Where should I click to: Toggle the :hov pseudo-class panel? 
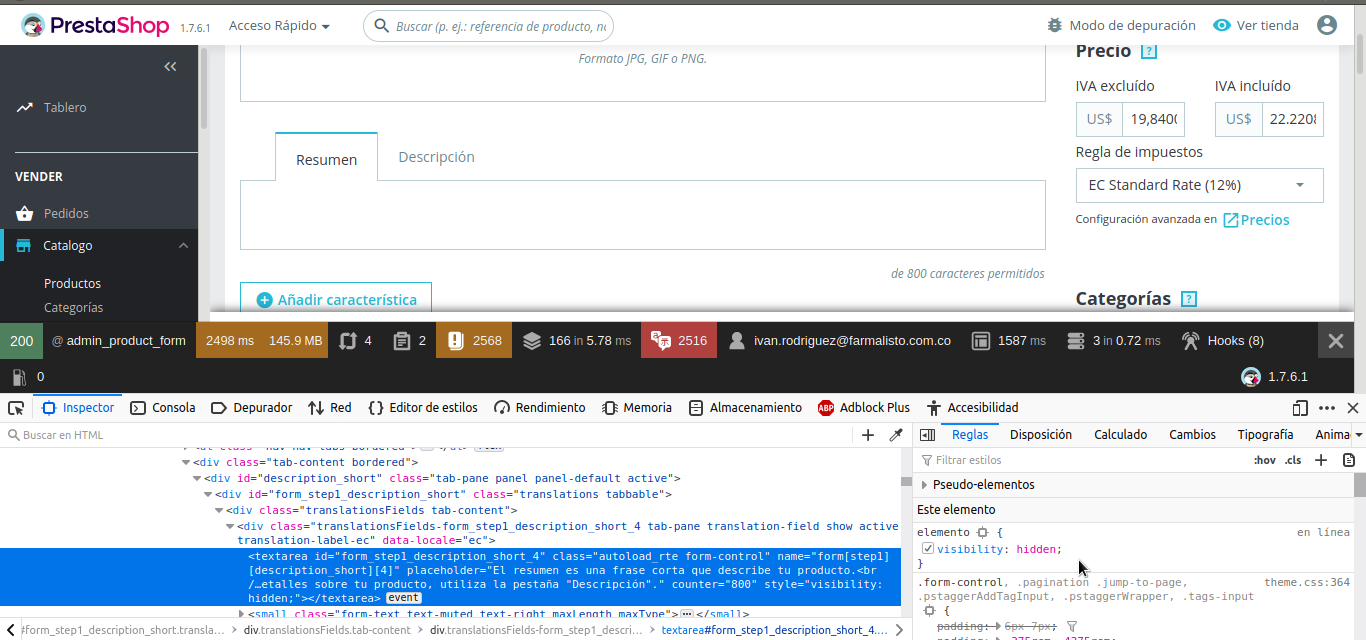[x=1264, y=460]
